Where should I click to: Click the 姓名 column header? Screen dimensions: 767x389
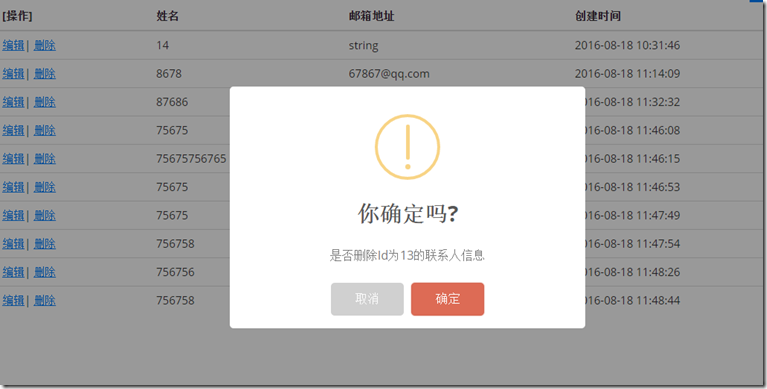click(167, 16)
